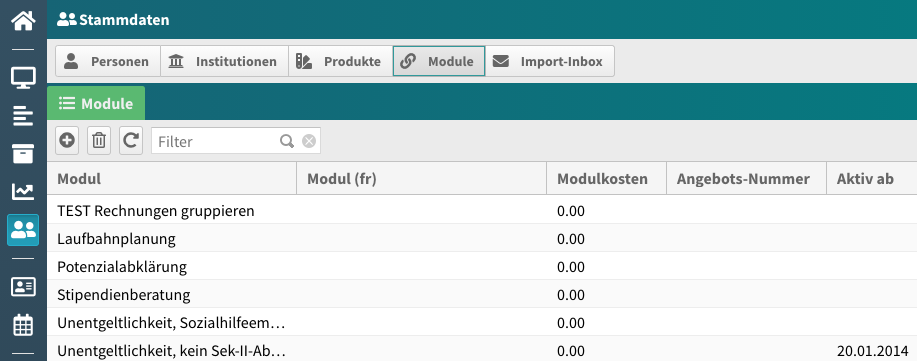Select the Stipendienberatung row

(x=482, y=295)
